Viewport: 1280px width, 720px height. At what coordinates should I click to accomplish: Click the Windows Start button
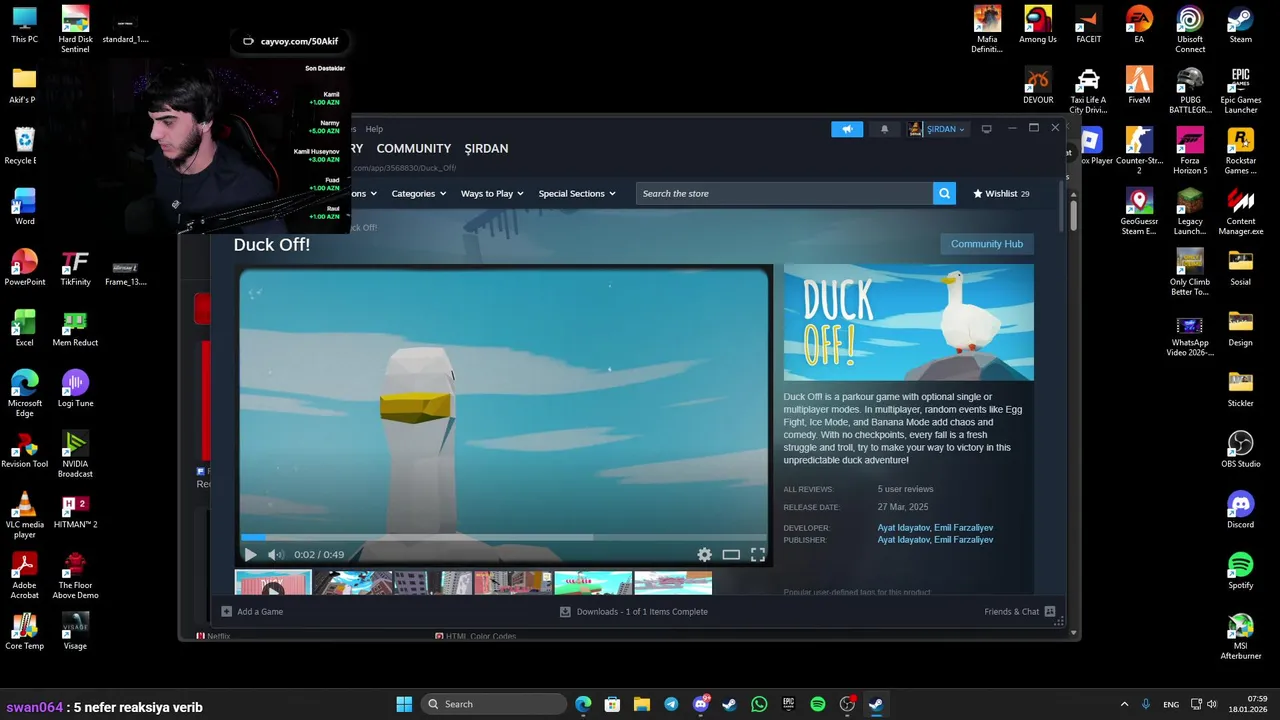click(x=404, y=704)
